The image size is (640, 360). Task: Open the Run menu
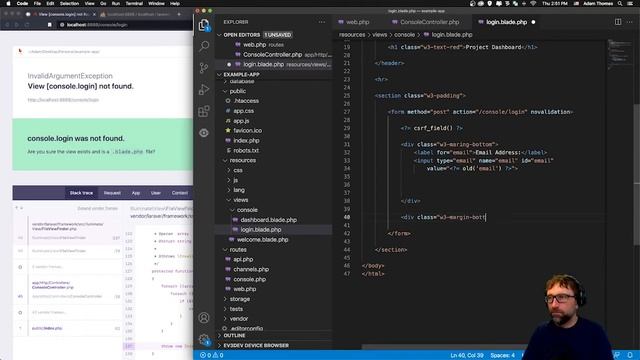[116, 3]
